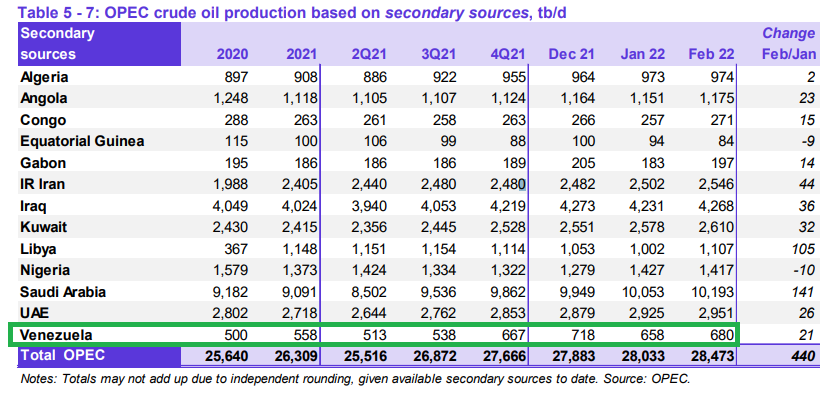Select the 'Kuwait' row label
The height and width of the screenshot is (399, 836).
[x=44, y=227]
